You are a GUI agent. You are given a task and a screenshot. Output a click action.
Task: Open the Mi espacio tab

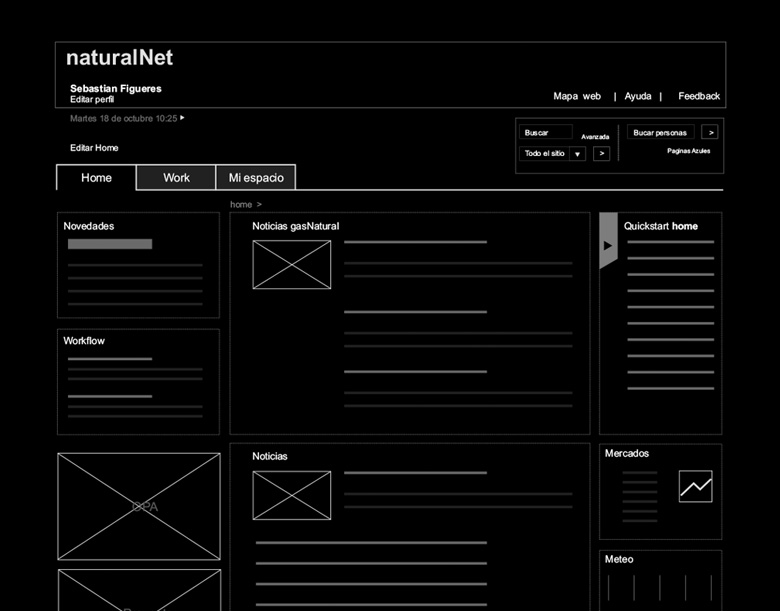256,178
